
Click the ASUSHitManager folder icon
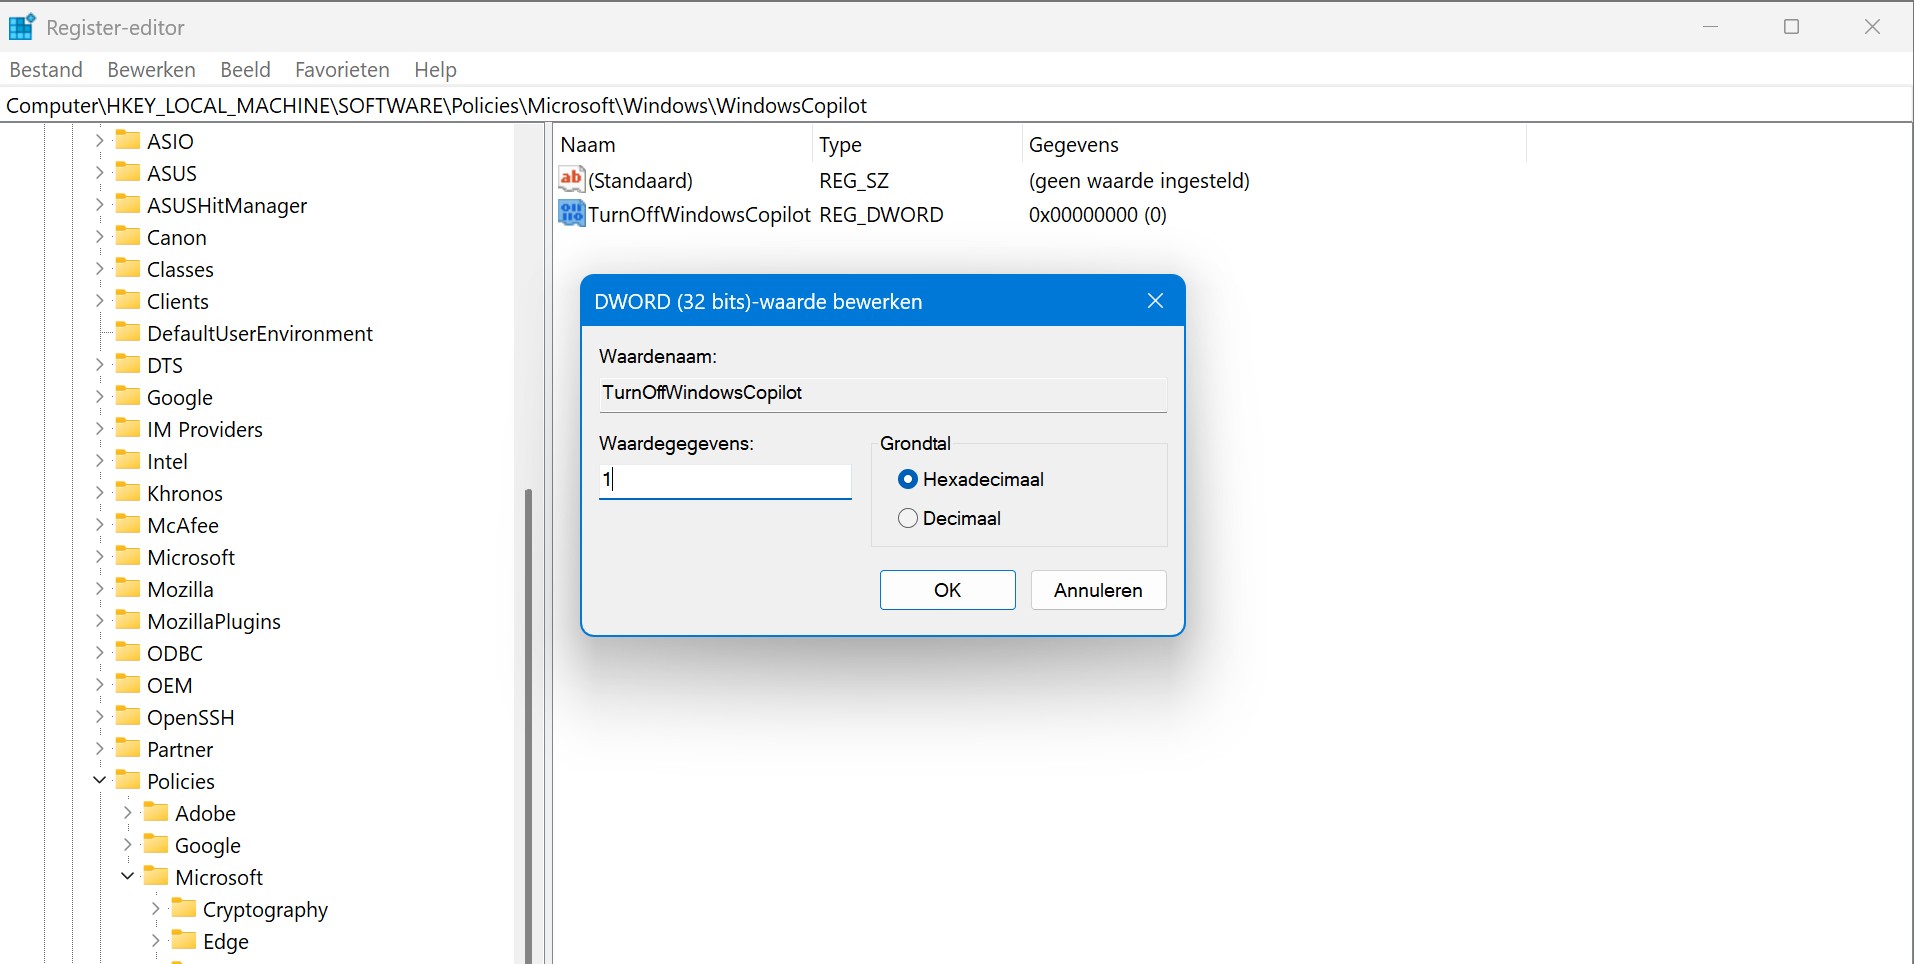pos(128,204)
